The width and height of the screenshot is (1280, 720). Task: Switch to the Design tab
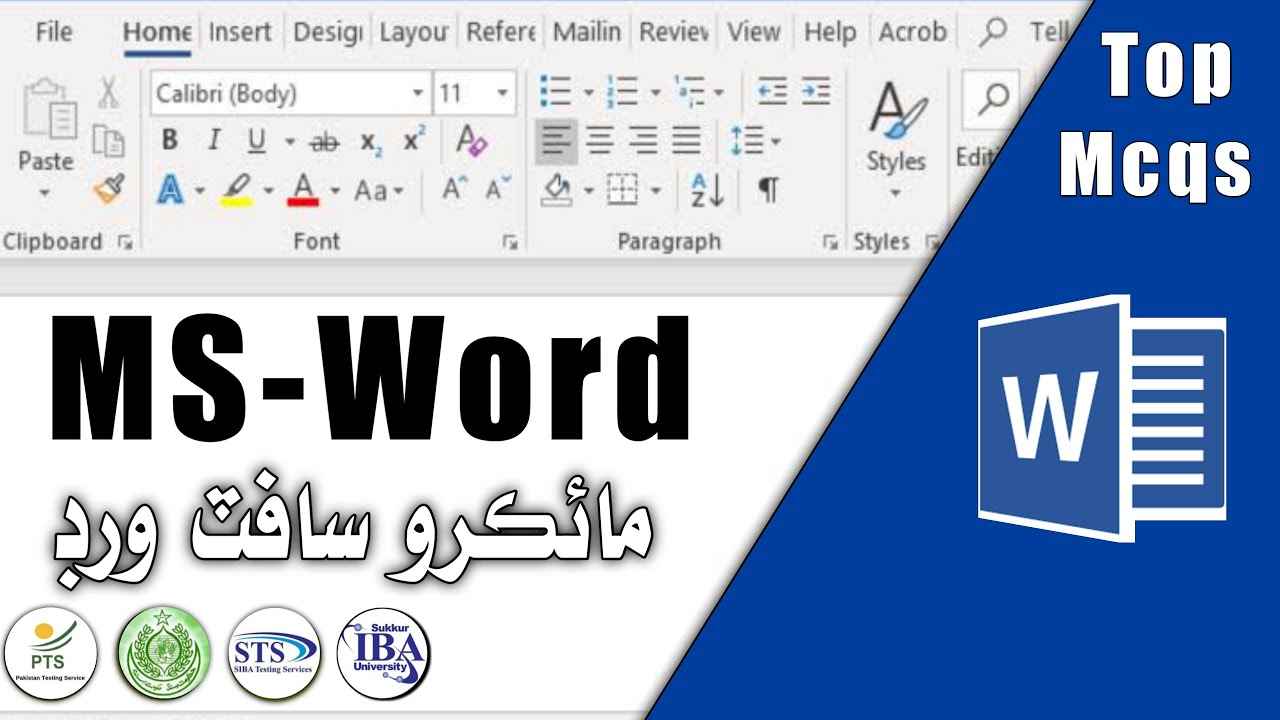click(327, 31)
